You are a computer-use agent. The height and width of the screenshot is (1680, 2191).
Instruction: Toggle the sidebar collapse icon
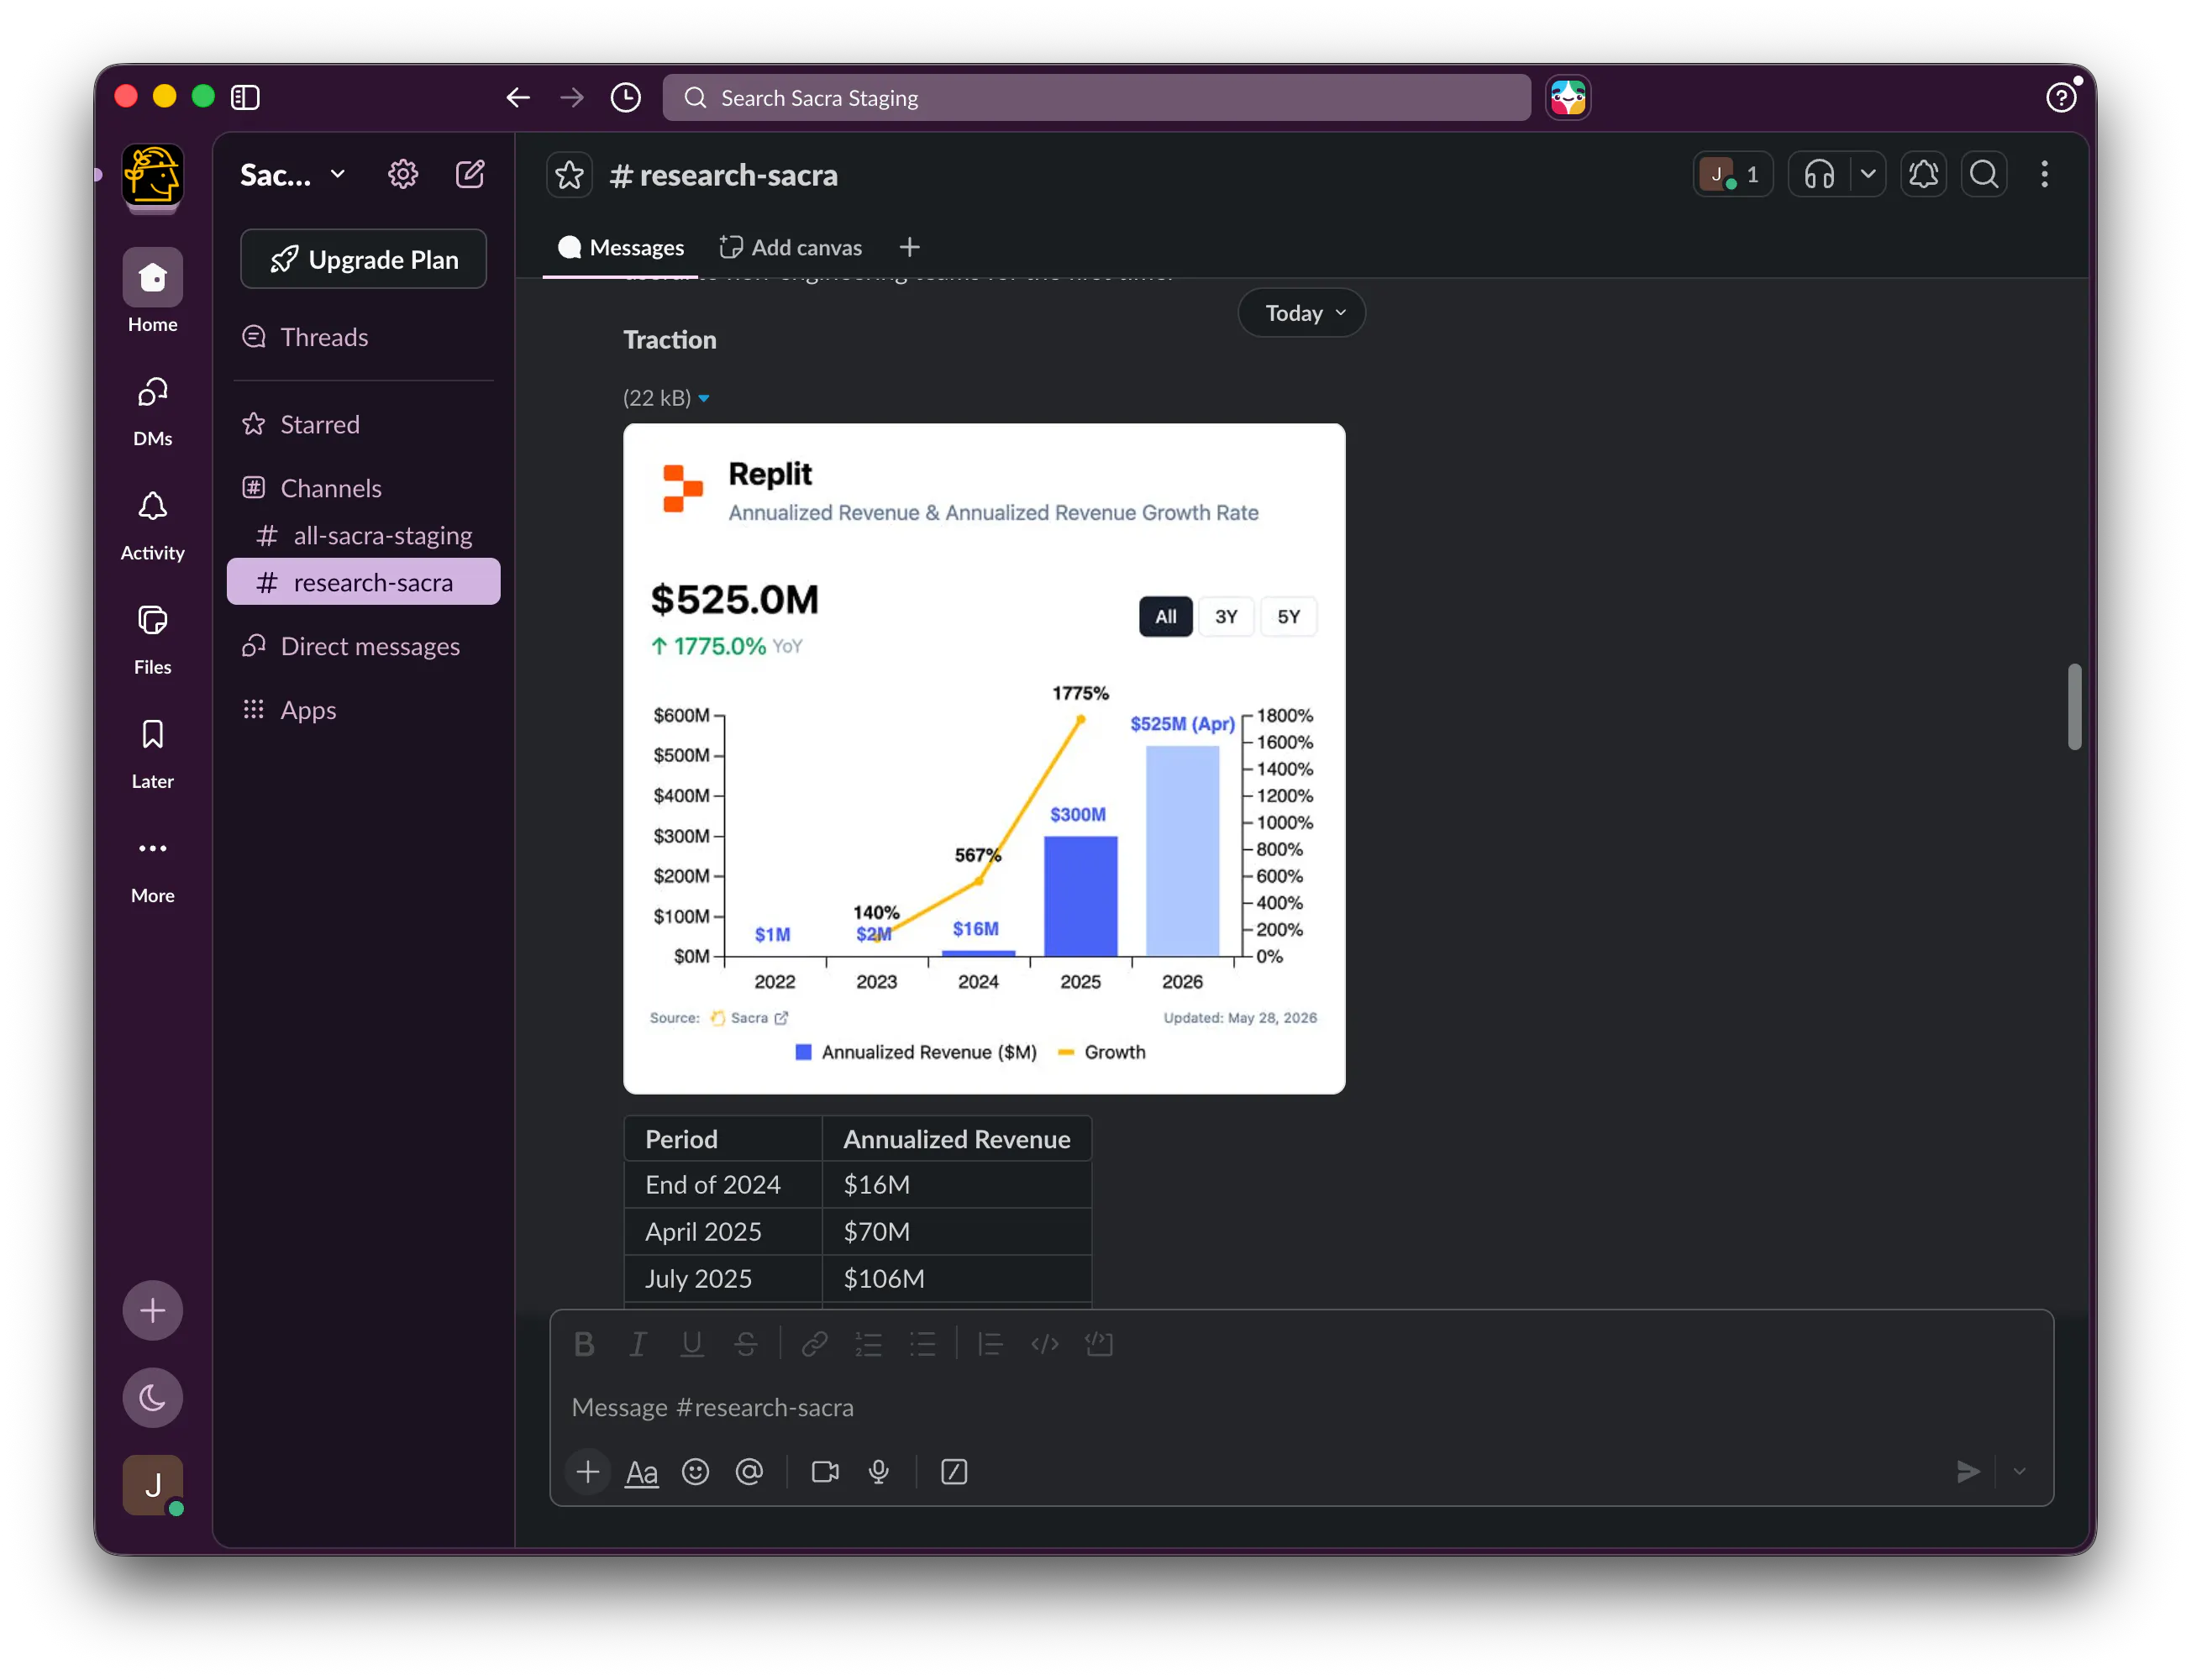pyautogui.click(x=245, y=97)
